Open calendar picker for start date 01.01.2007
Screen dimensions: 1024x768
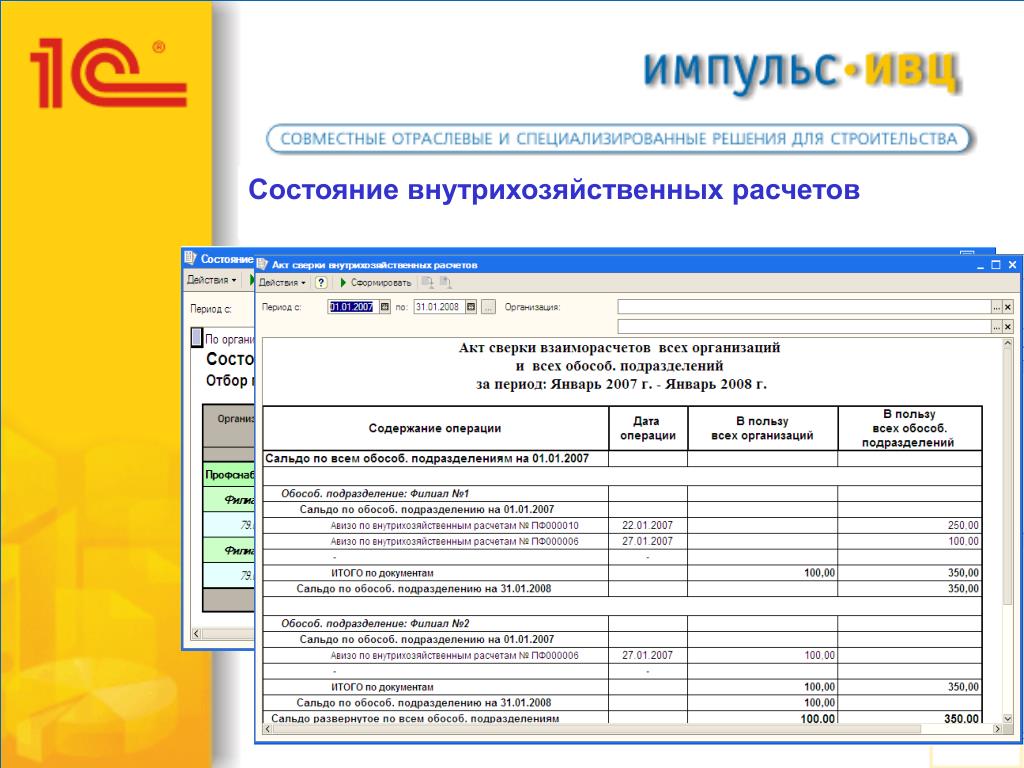click(x=385, y=307)
